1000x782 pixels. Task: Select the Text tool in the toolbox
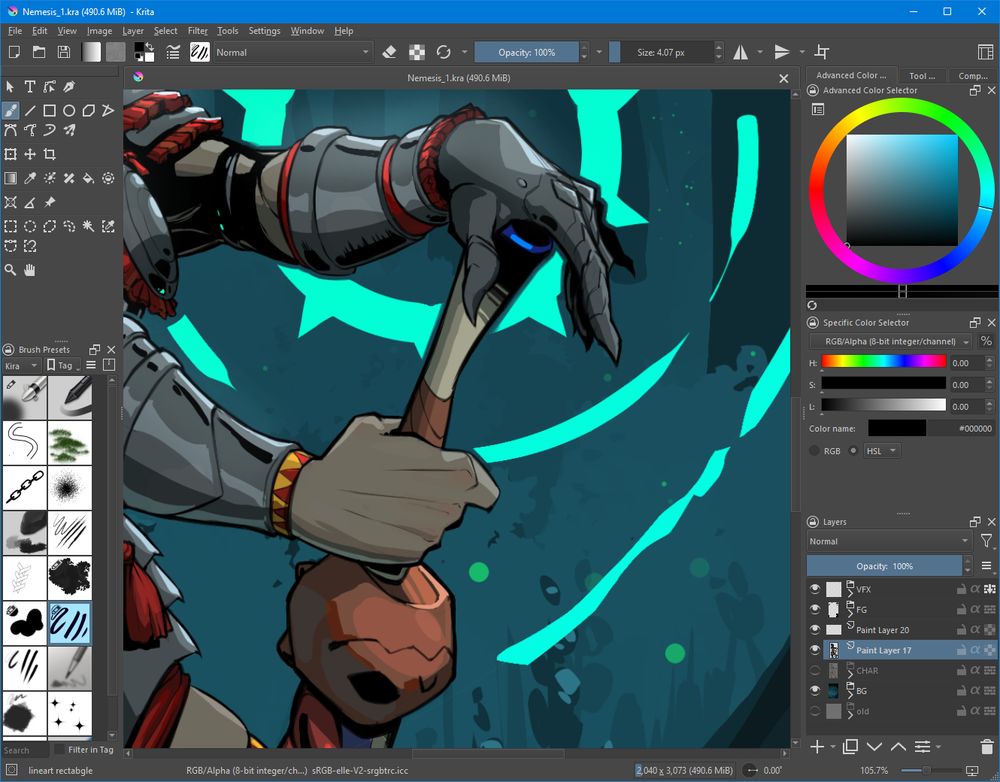pyautogui.click(x=30, y=87)
